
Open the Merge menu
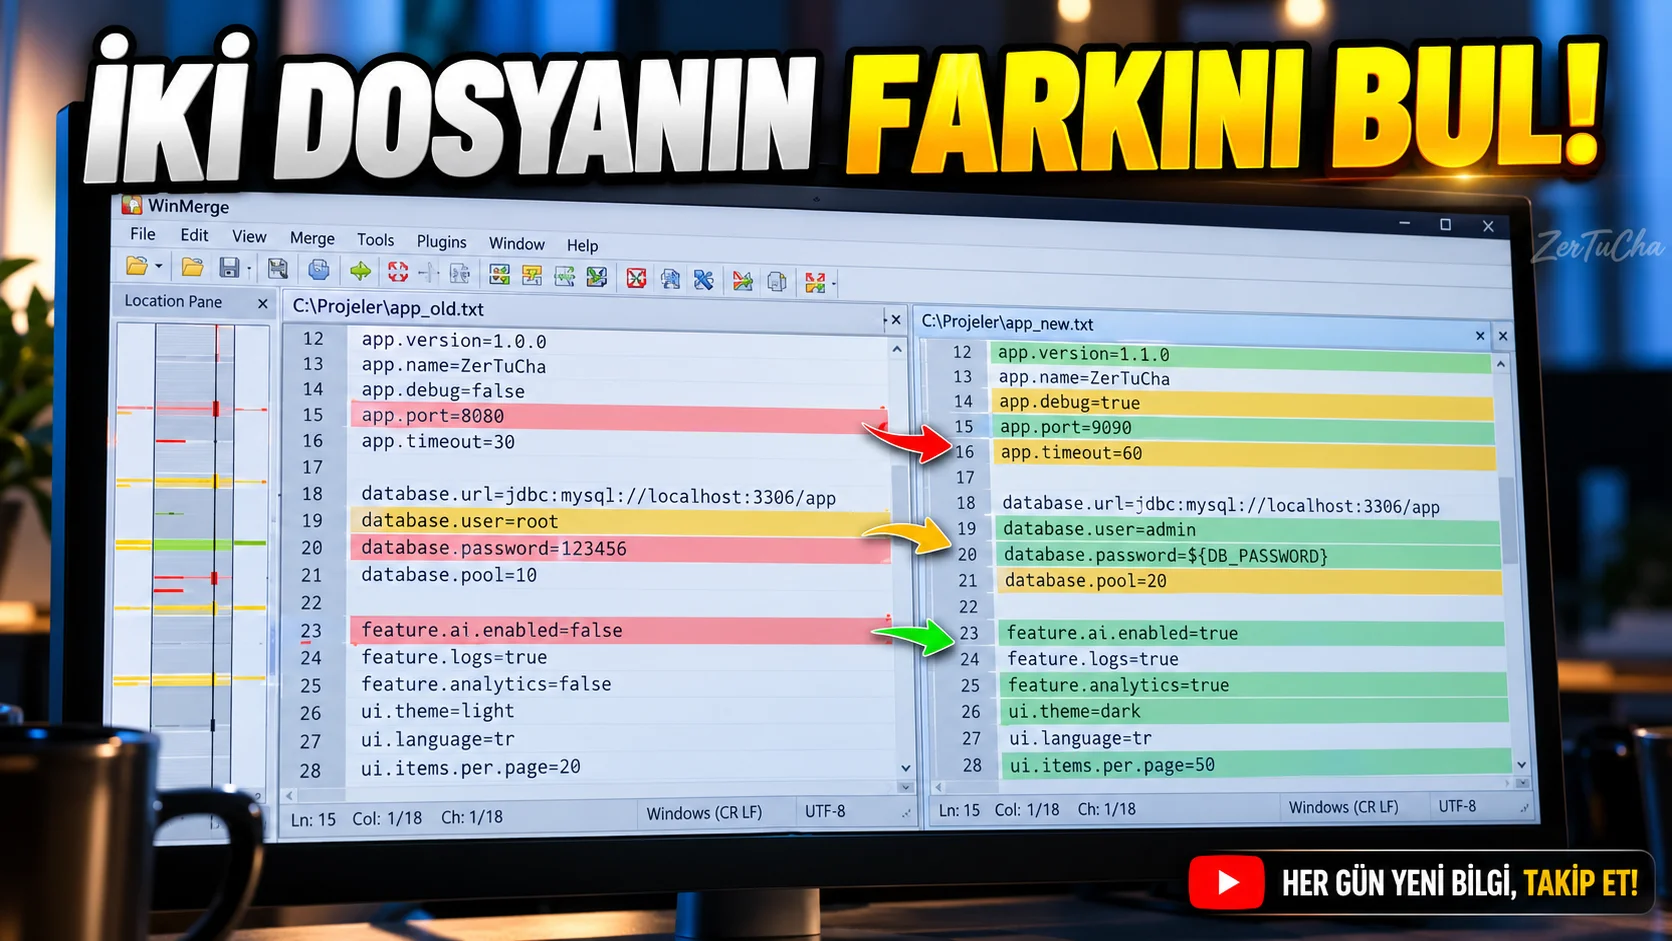pos(312,238)
